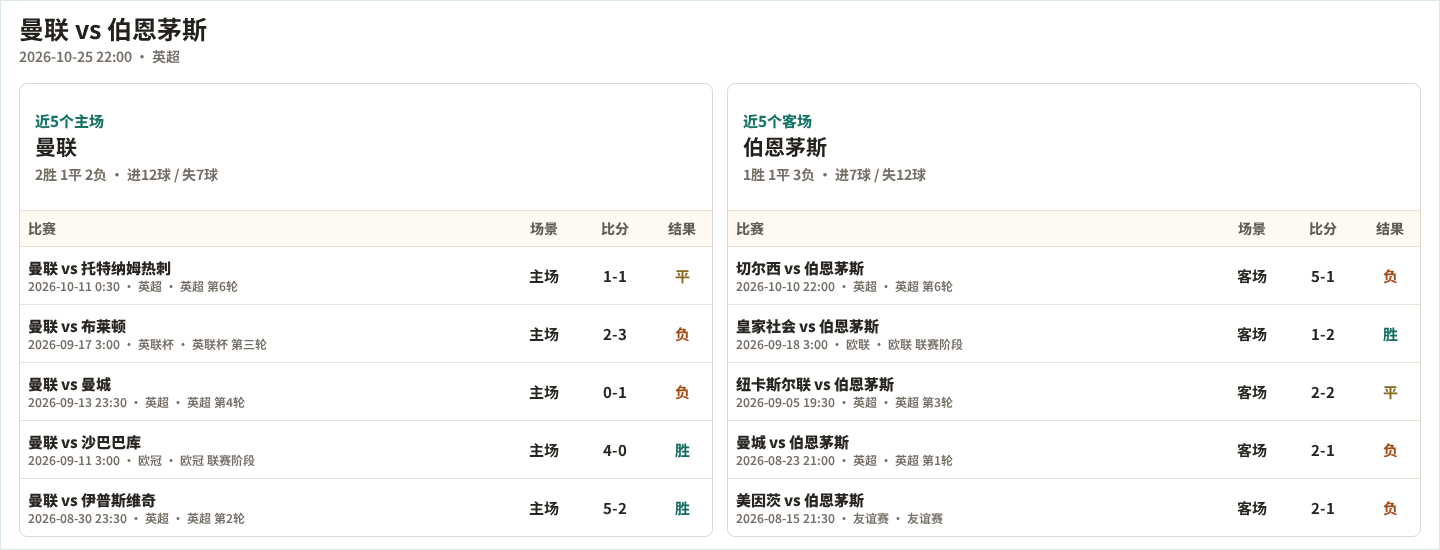Click score 2-1 in 曼城 vs 伯恩茅斯 row
1440x550 pixels.
click(x=1323, y=450)
